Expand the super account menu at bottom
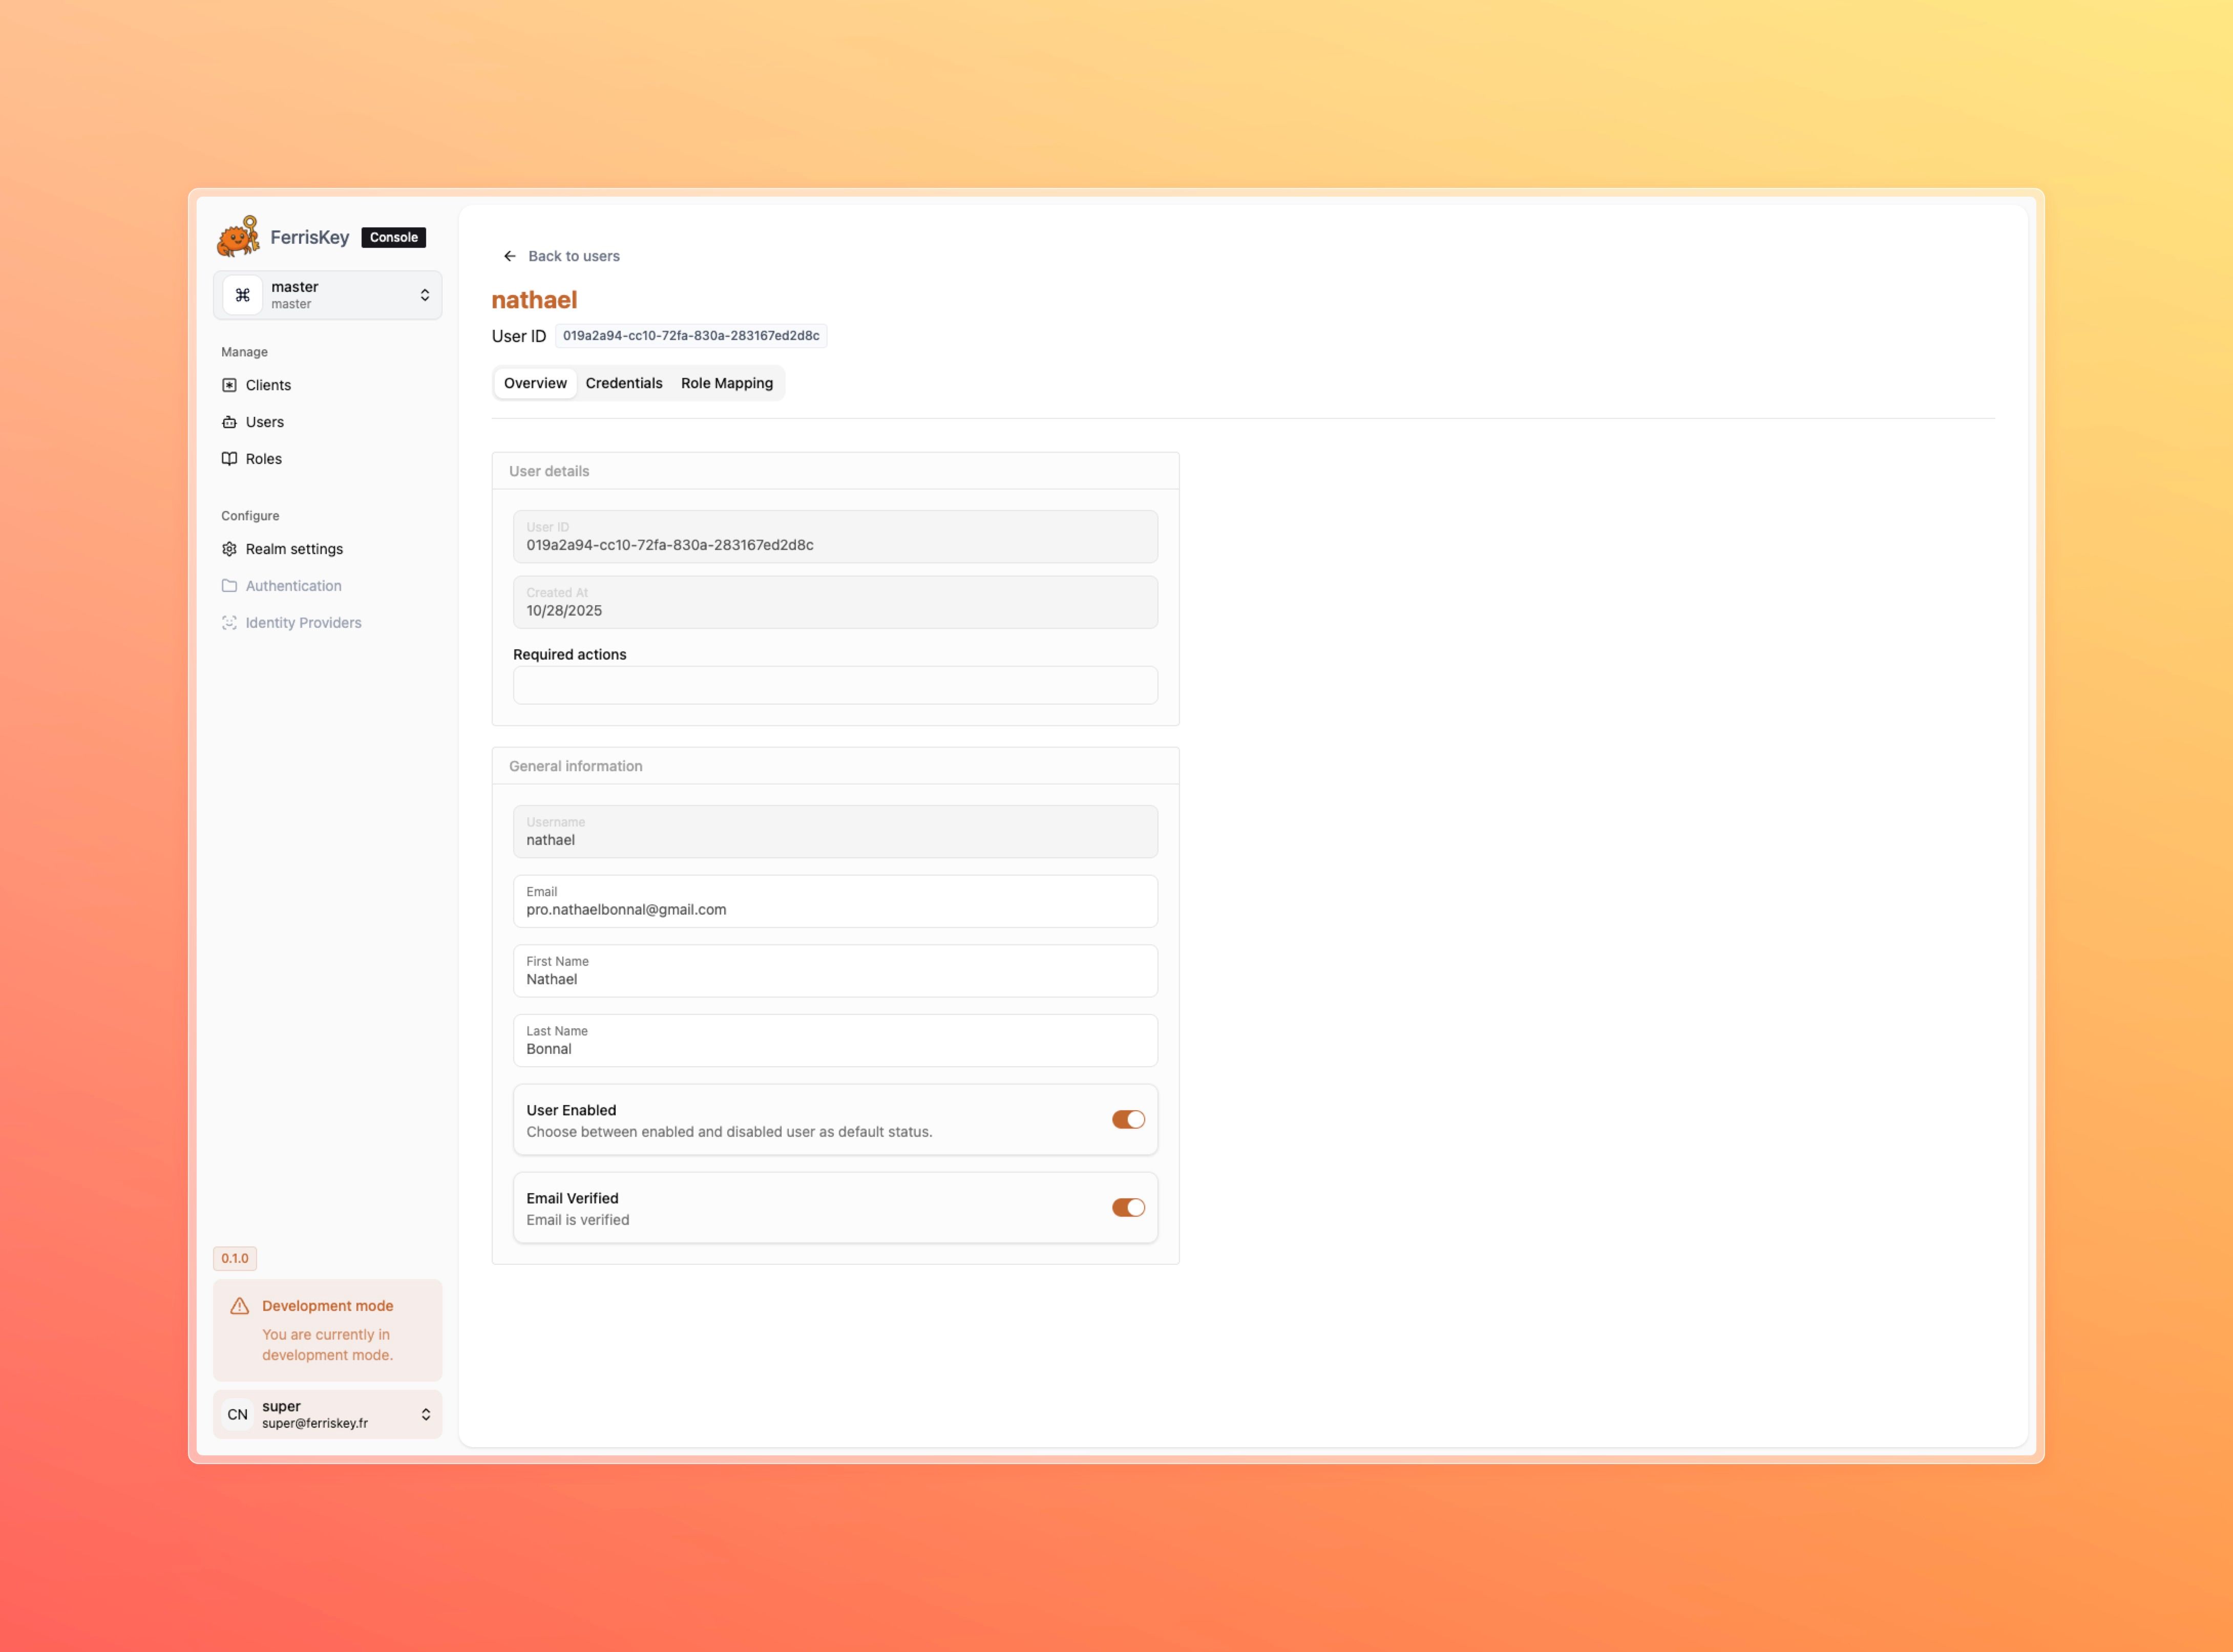 click(328, 1413)
